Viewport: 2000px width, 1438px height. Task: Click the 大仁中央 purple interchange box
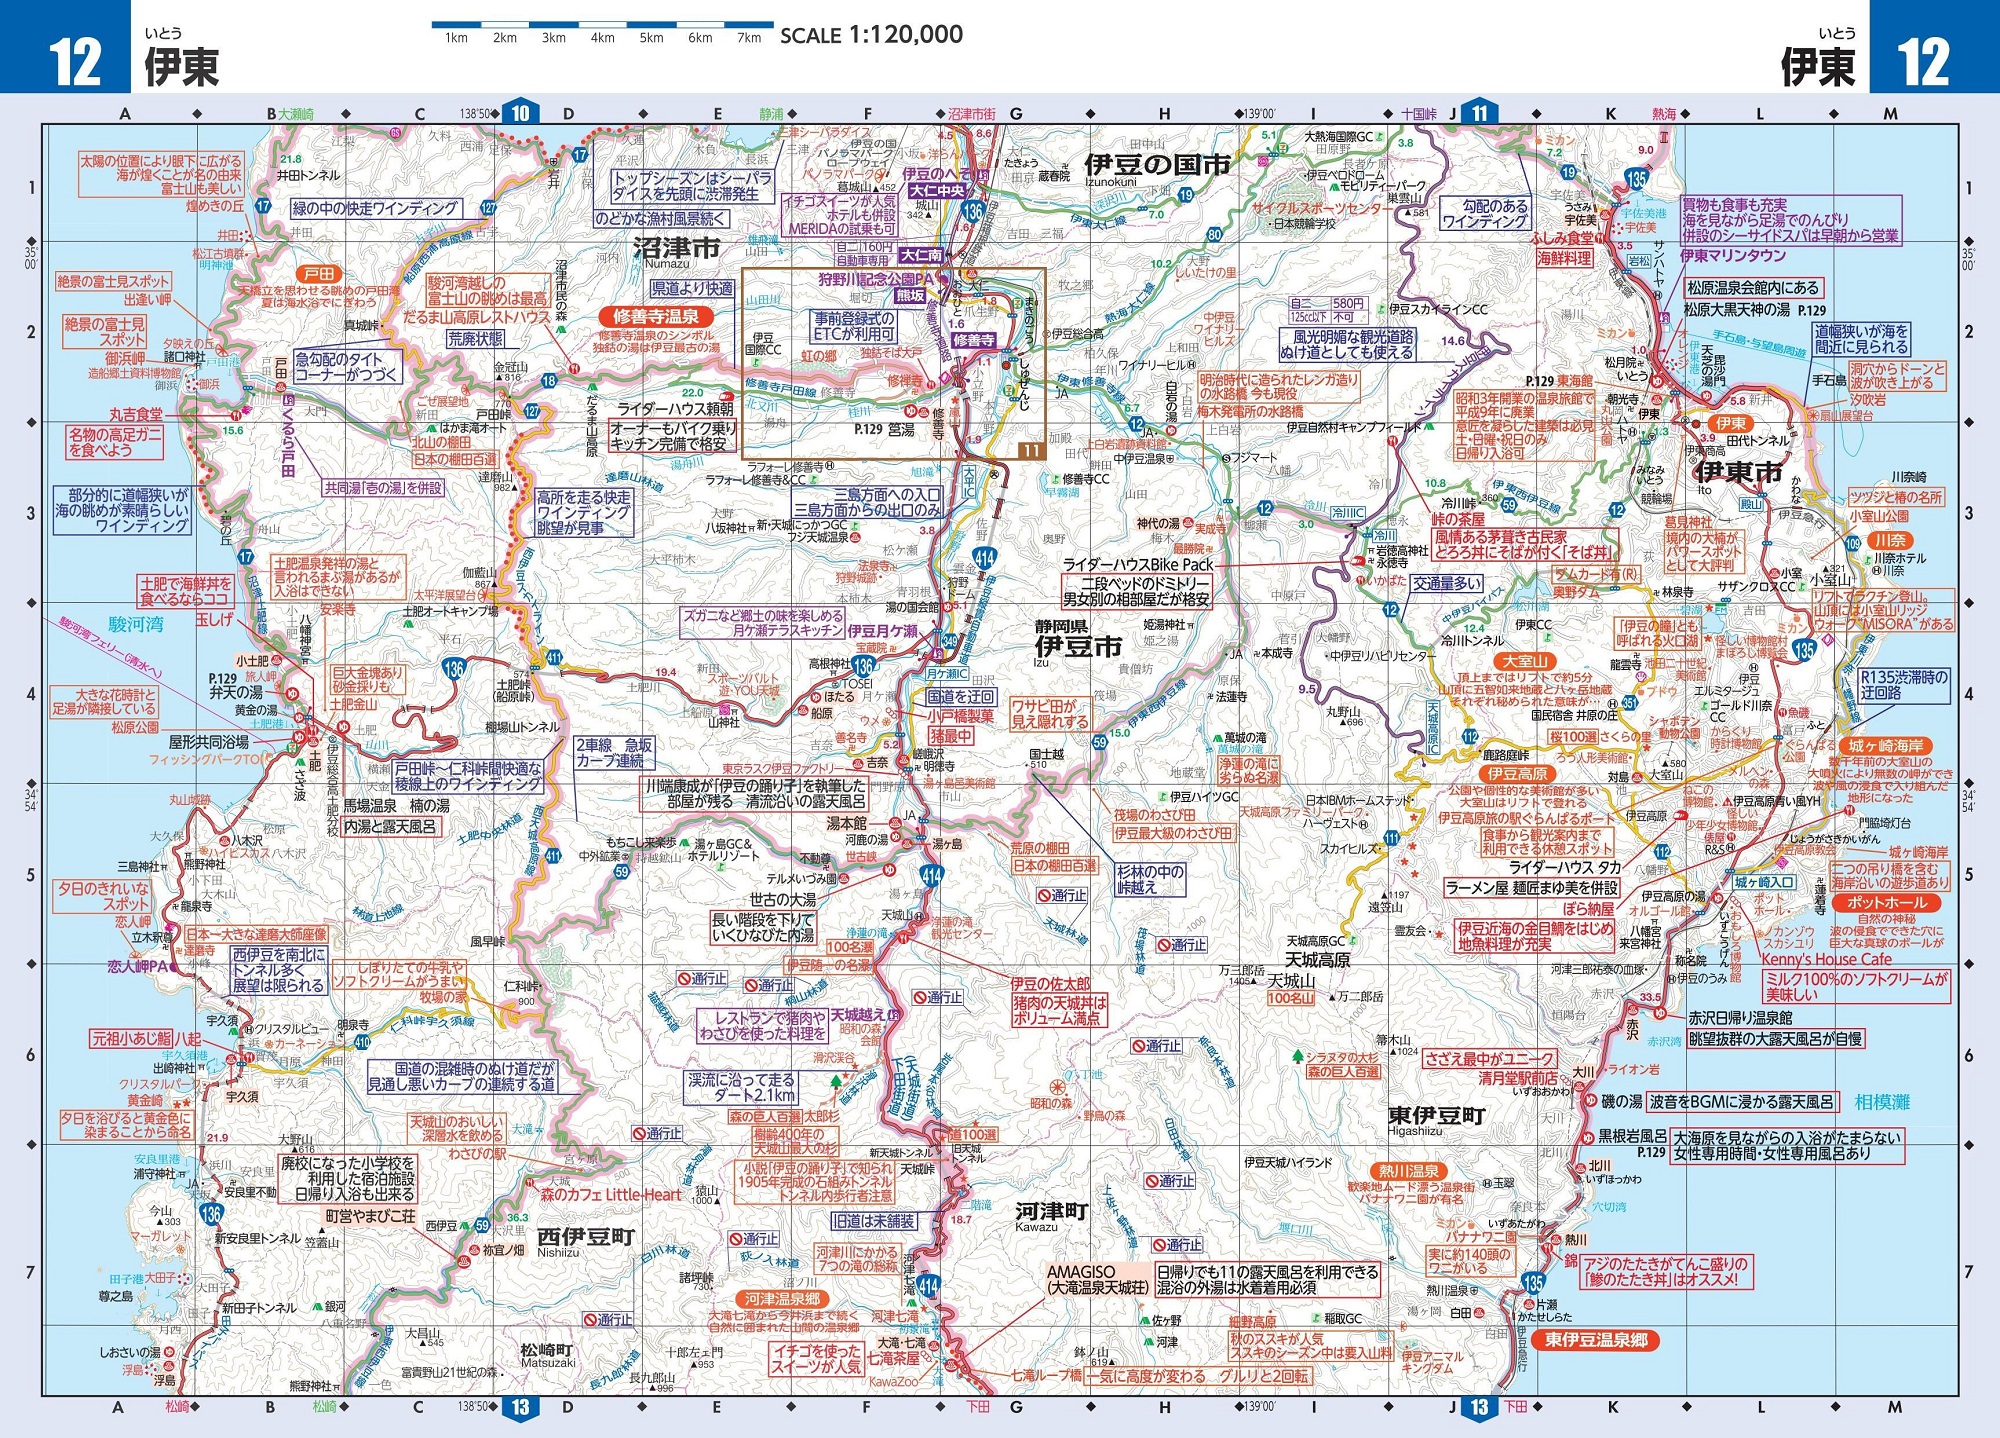937,190
